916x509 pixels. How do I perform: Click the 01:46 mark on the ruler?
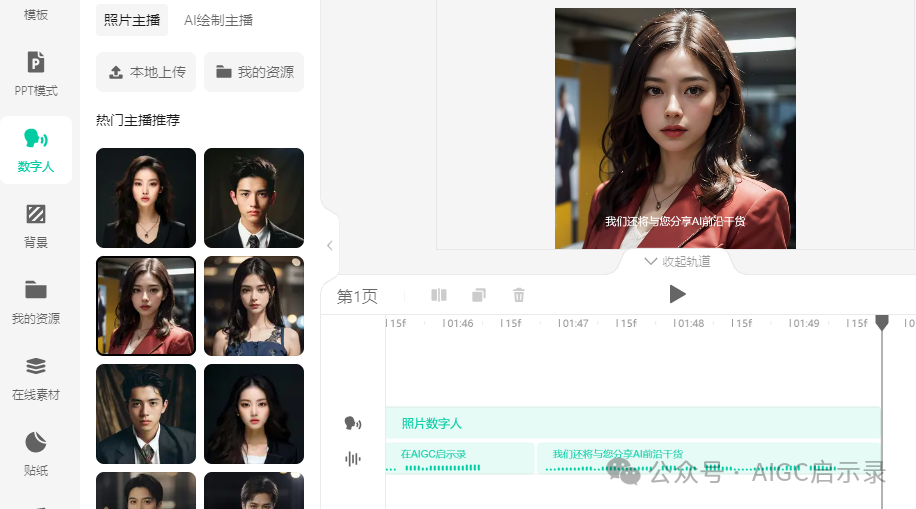[x=457, y=323]
